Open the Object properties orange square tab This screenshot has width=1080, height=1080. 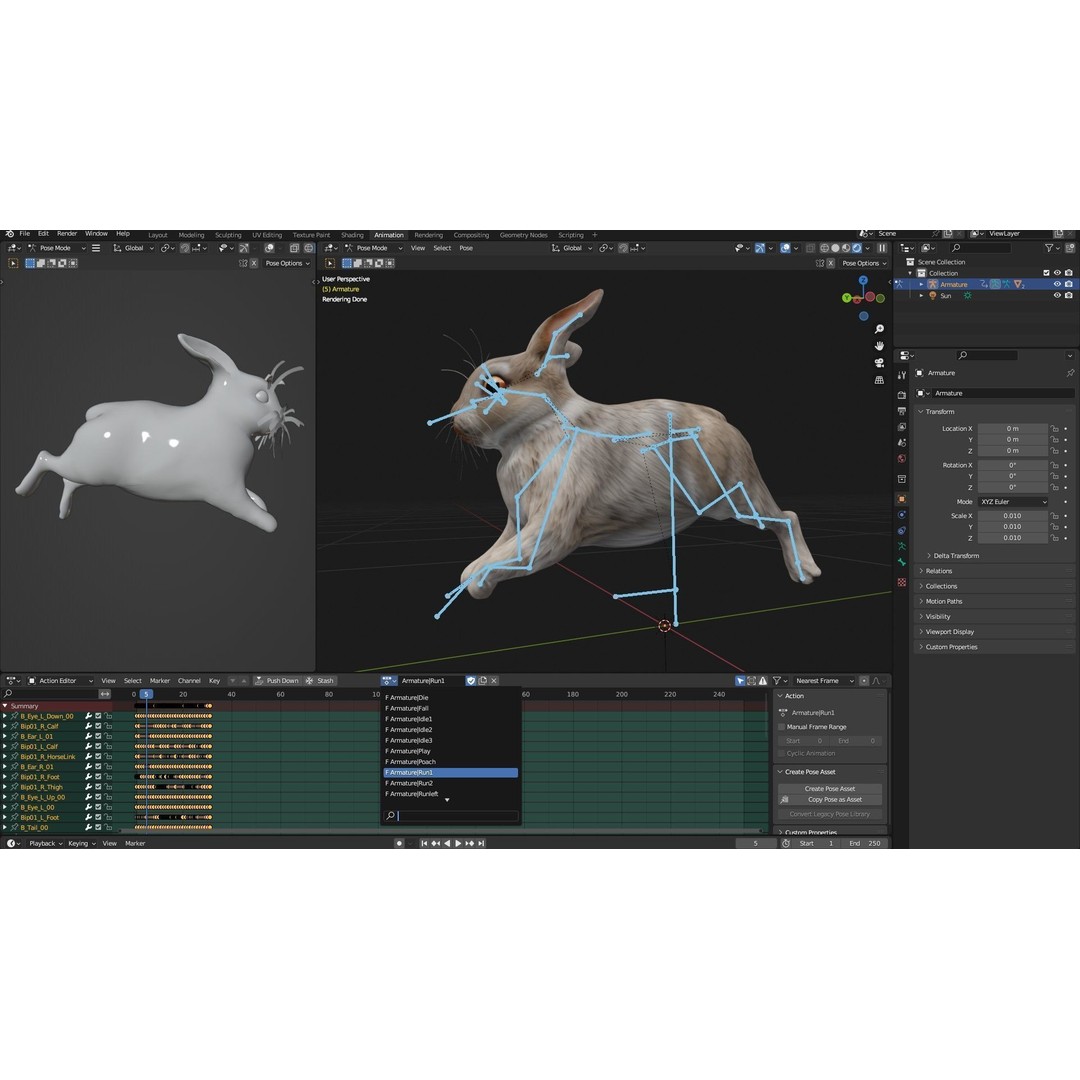[x=902, y=499]
